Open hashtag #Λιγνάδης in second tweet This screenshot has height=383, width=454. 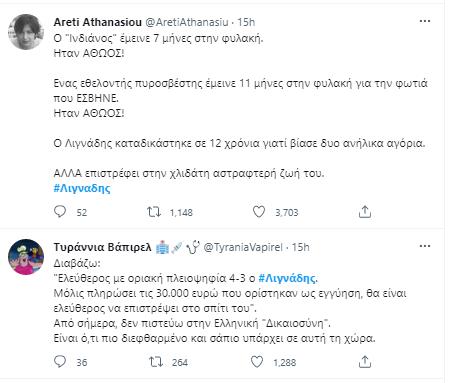(x=288, y=278)
